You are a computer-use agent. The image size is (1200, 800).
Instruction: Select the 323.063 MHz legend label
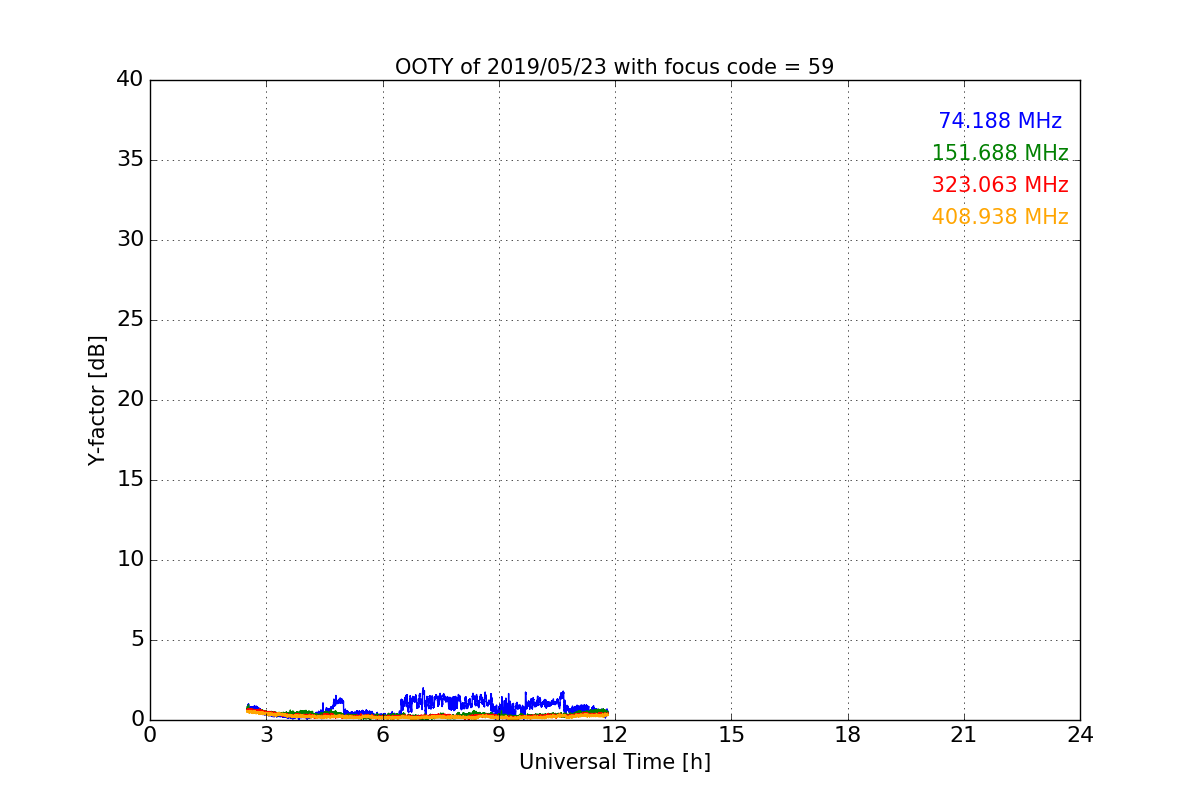click(x=1000, y=185)
